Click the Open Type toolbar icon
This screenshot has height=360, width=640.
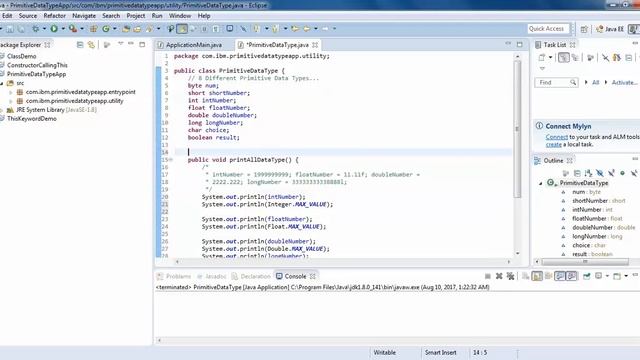(x=126, y=29)
